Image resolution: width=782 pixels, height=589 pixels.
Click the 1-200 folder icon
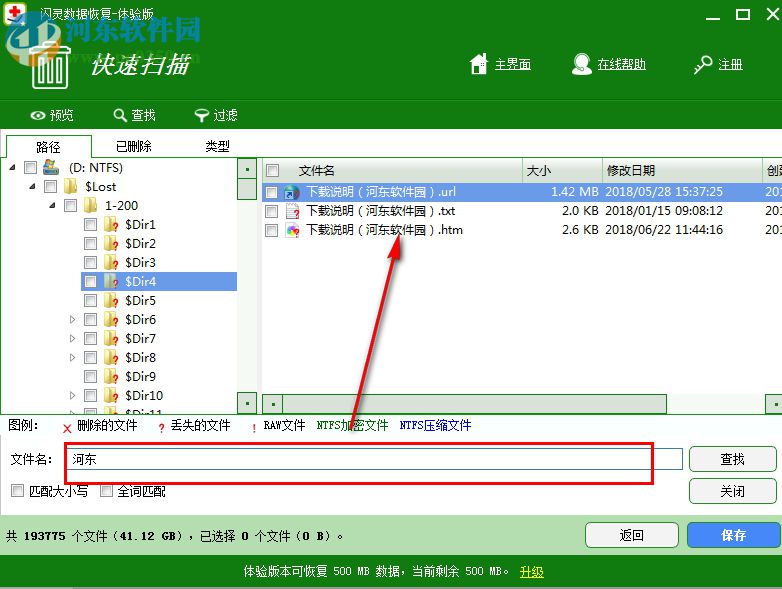coord(91,205)
